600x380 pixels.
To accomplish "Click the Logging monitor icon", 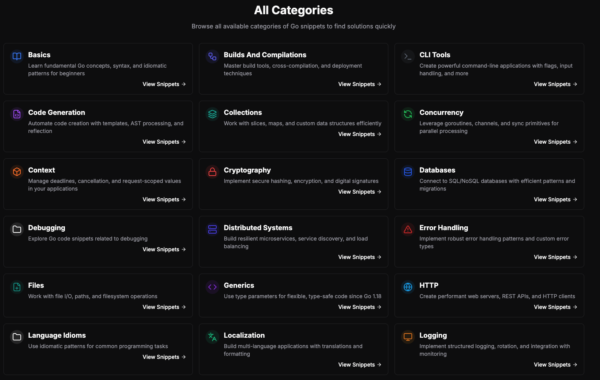I will point(408,337).
